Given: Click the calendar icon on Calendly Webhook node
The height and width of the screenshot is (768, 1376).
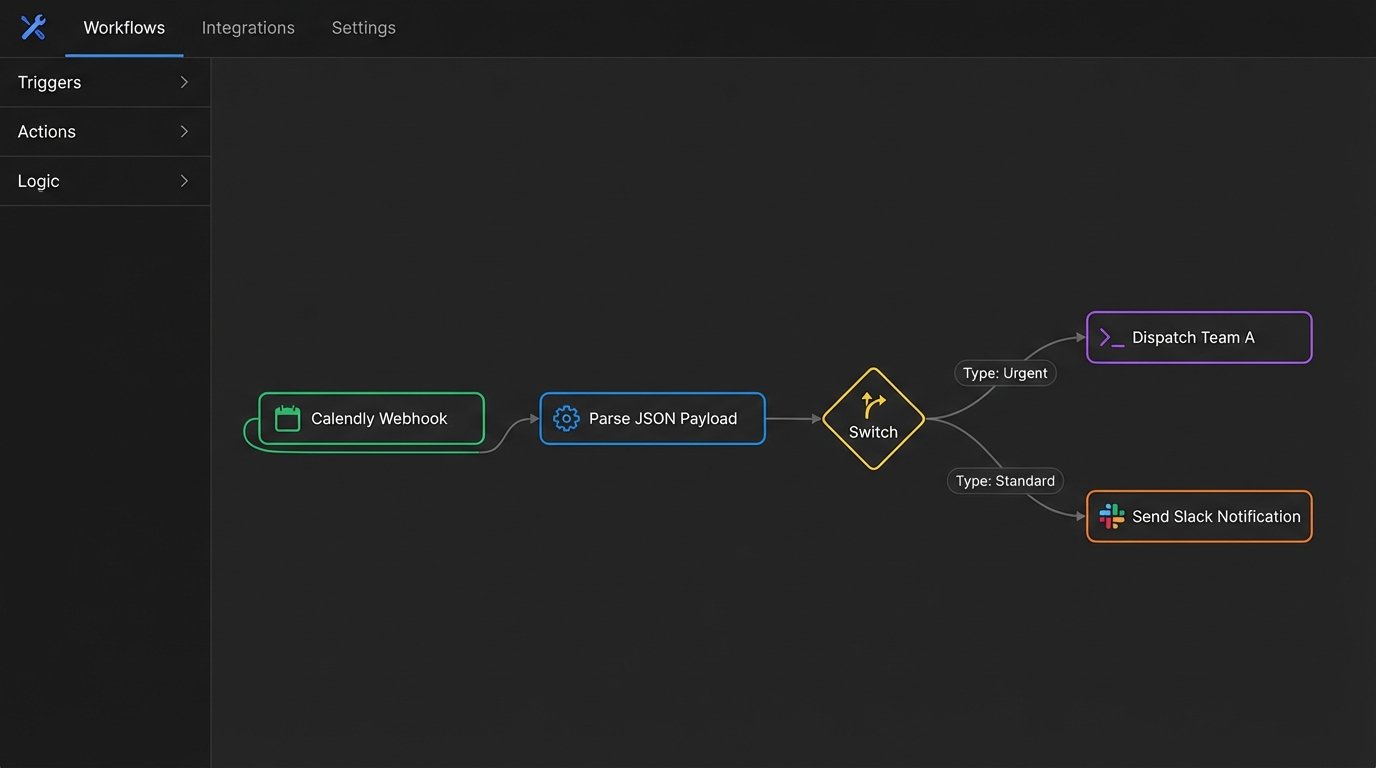Looking at the screenshot, I should click(287, 418).
